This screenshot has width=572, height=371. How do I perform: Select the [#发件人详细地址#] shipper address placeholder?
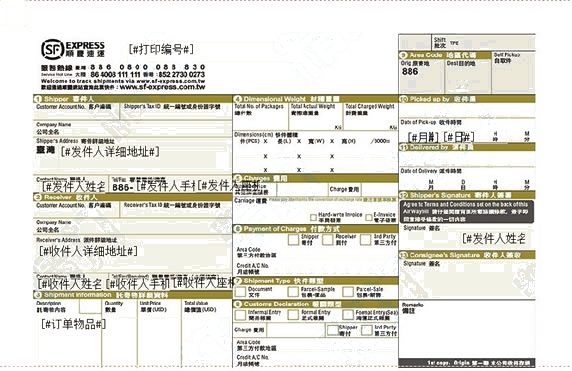point(110,152)
